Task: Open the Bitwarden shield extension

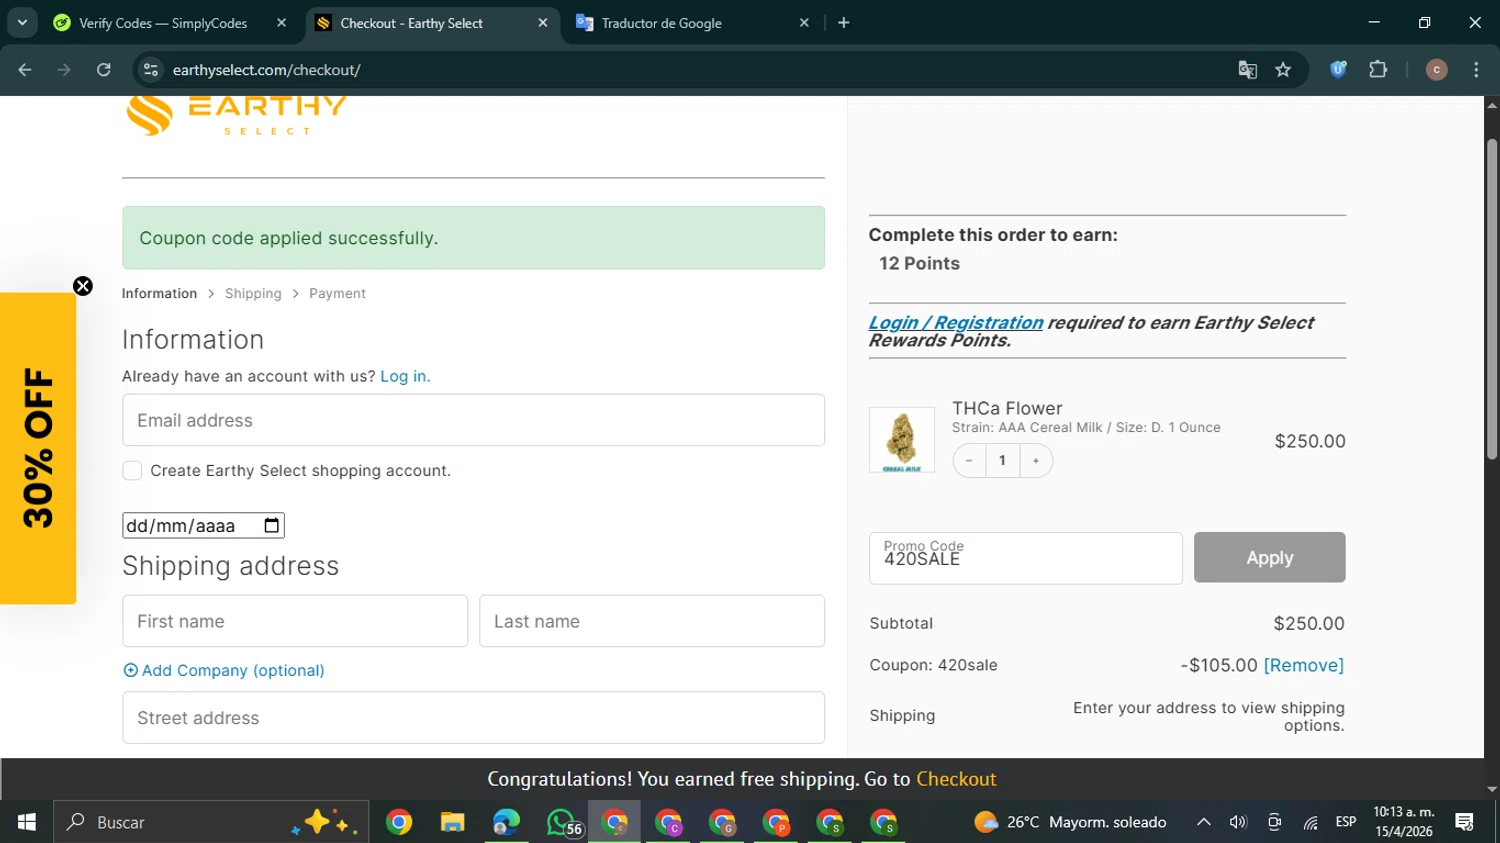Action: tap(1338, 70)
